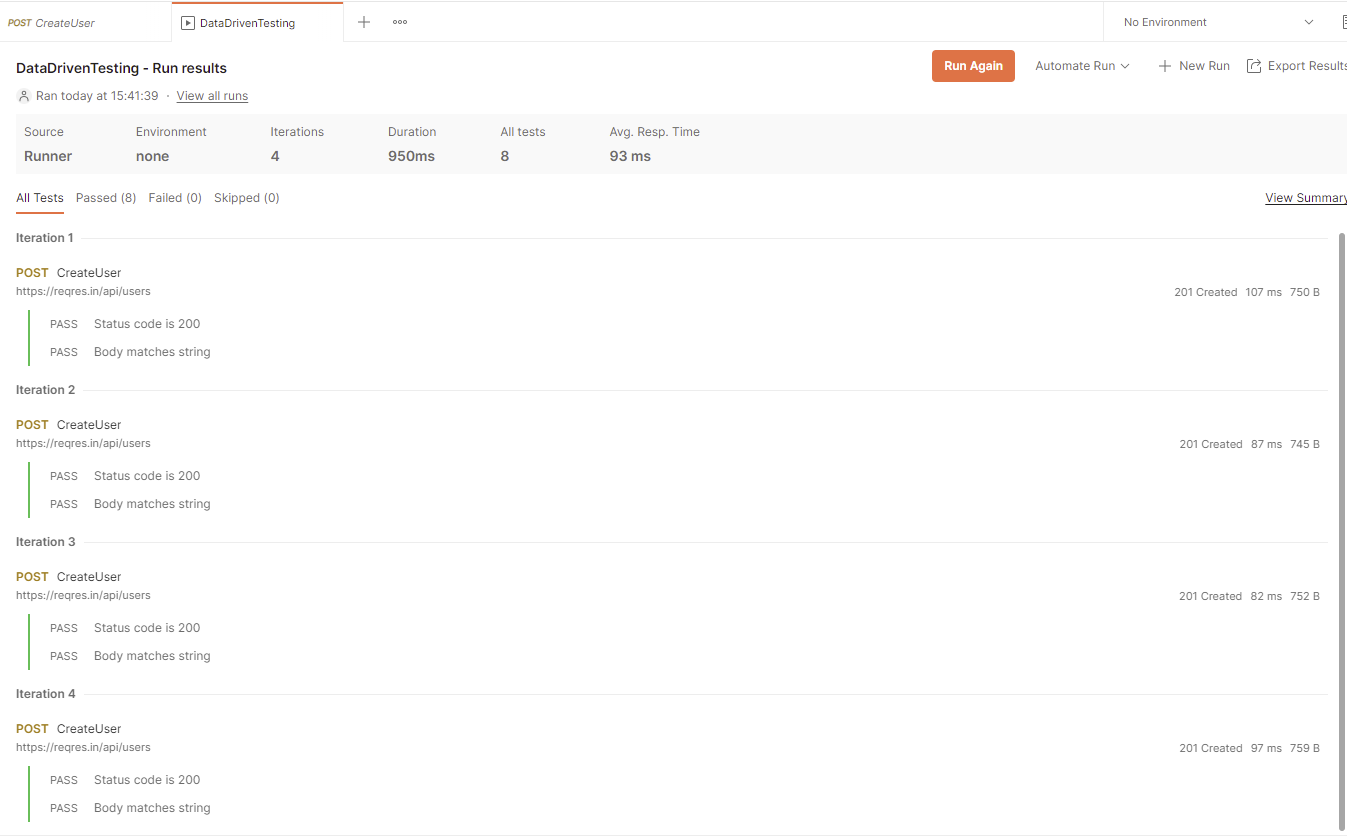Open CreateUser request in Iteration 1
The width and height of the screenshot is (1347, 837).
(x=89, y=273)
